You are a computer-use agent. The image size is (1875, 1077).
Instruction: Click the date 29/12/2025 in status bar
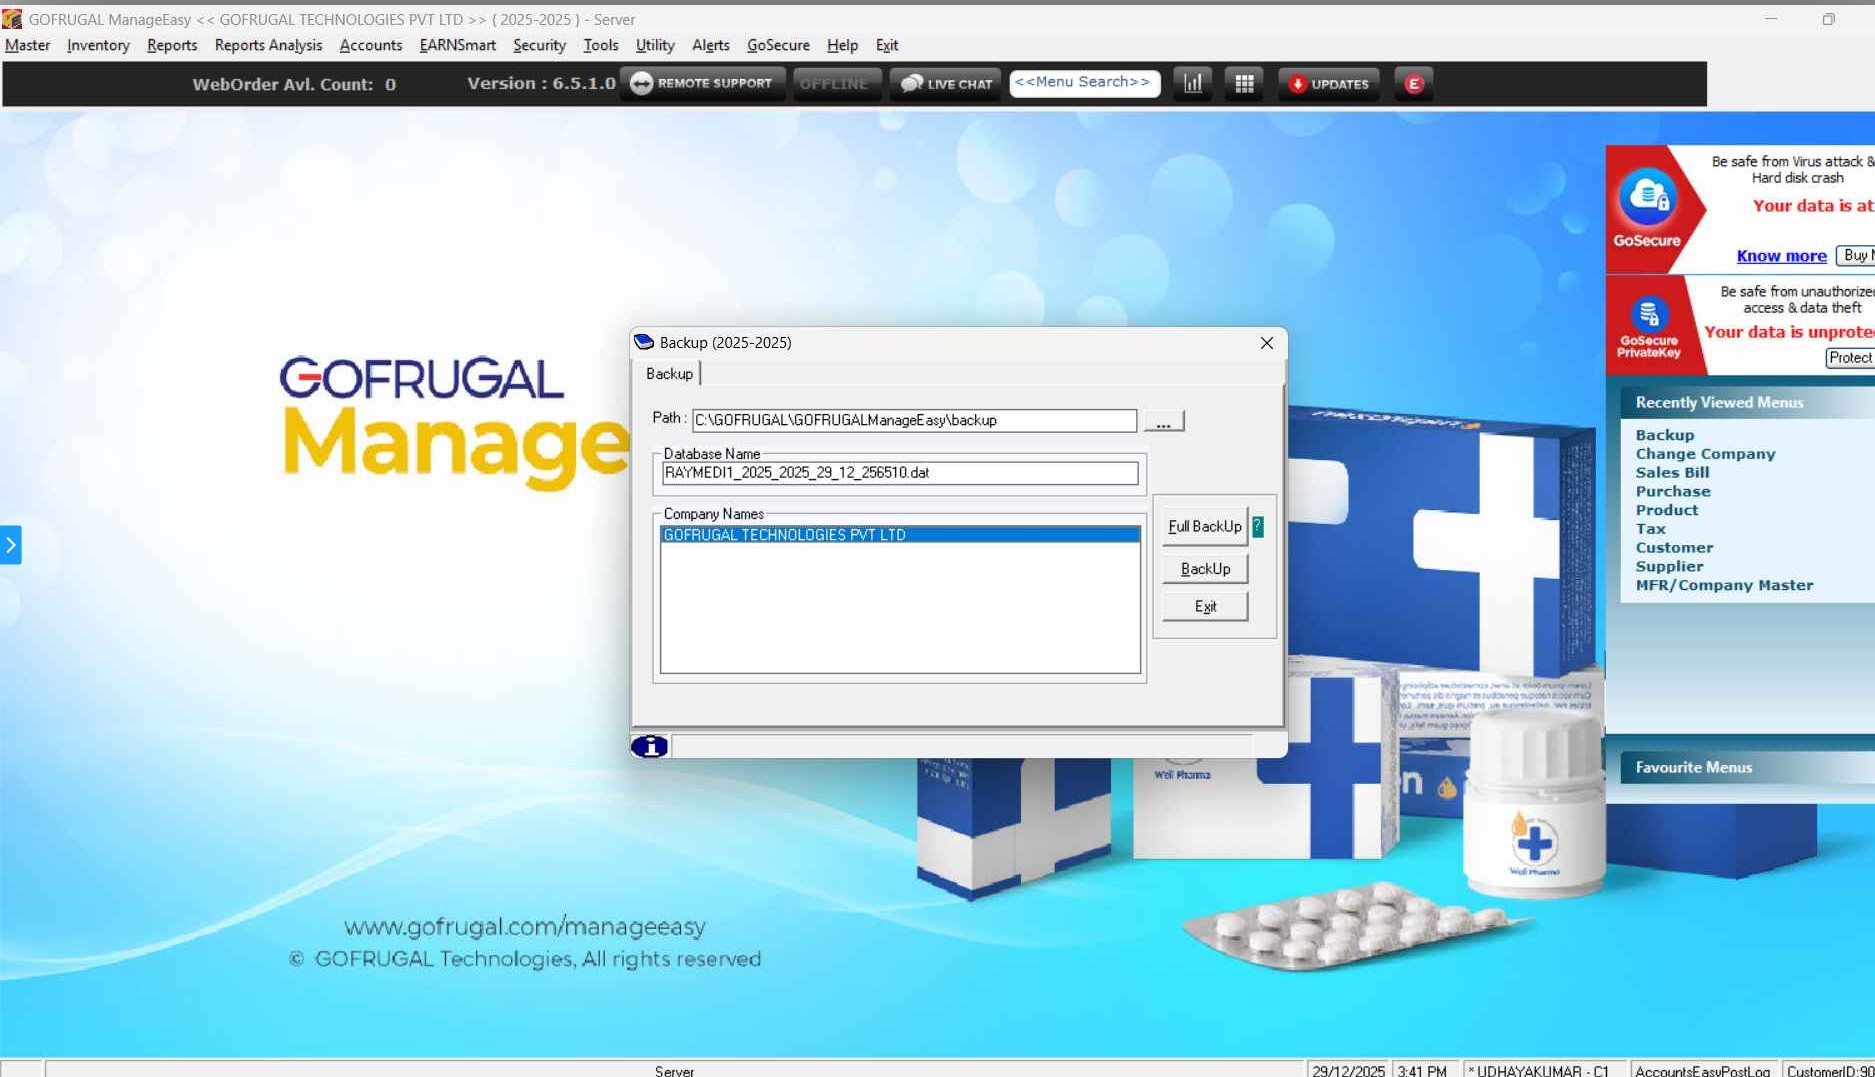[1348, 1070]
